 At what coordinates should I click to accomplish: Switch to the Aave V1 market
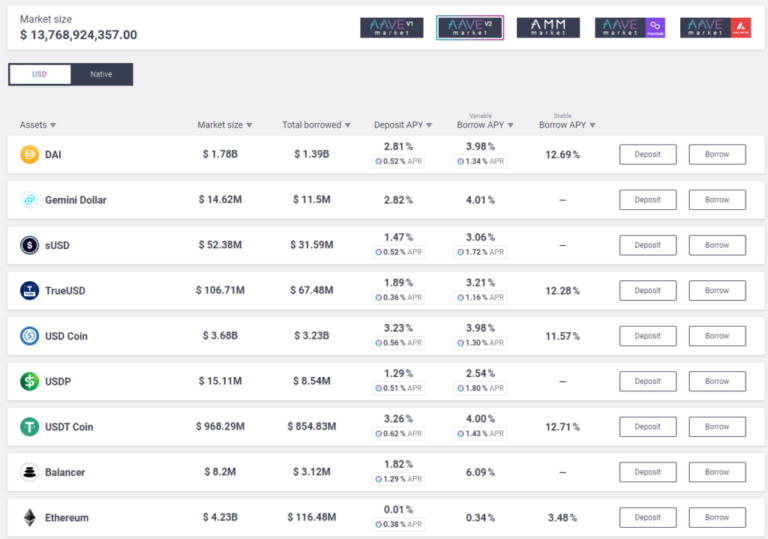[x=392, y=28]
